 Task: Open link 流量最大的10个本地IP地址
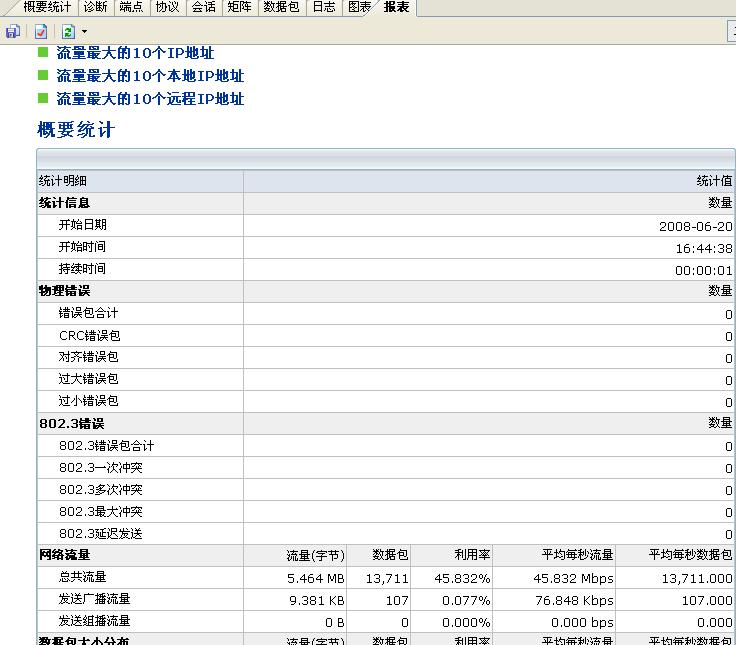point(150,76)
